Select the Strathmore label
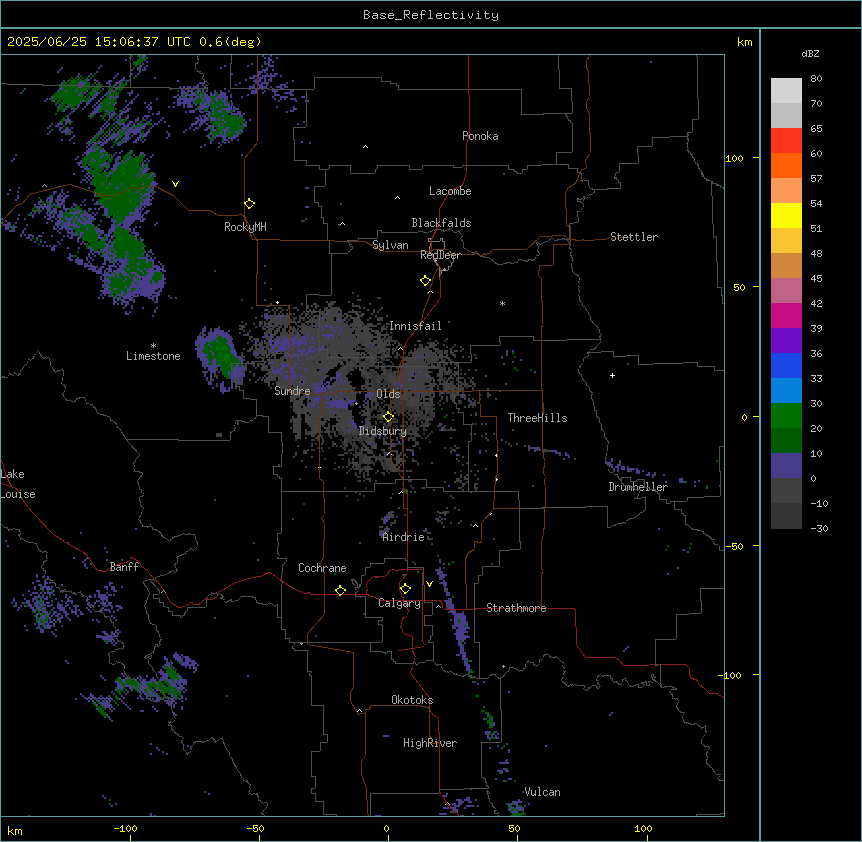The width and height of the screenshot is (862, 842). (x=516, y=608)
